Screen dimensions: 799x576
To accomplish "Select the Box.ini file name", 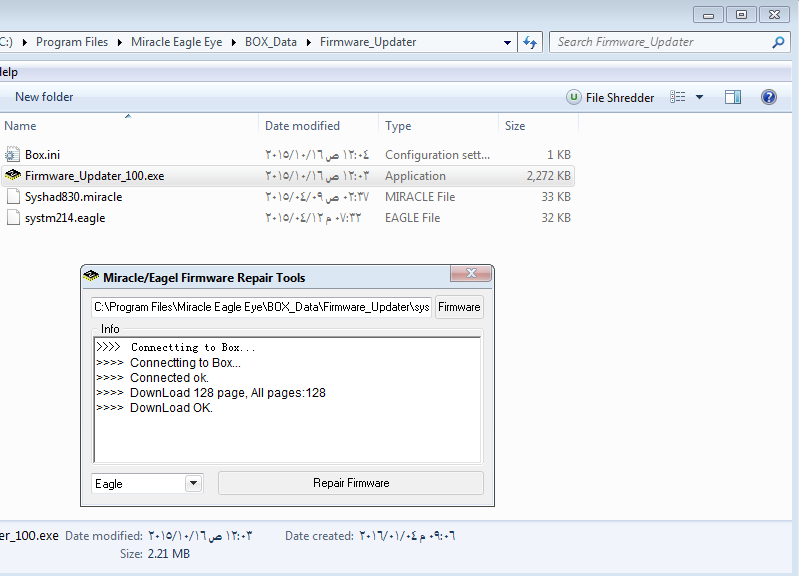I will point(42,154).
